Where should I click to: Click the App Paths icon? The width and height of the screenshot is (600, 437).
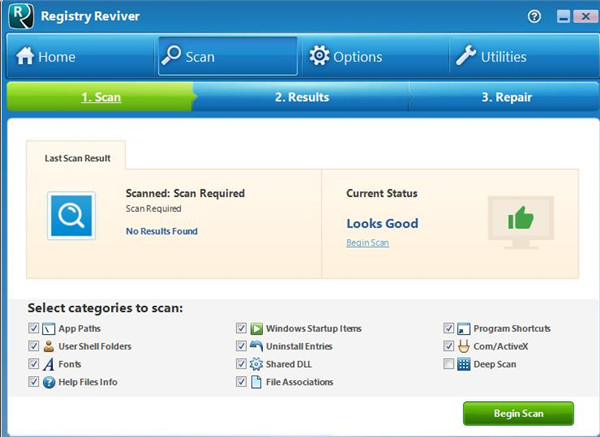coord(49,329)
